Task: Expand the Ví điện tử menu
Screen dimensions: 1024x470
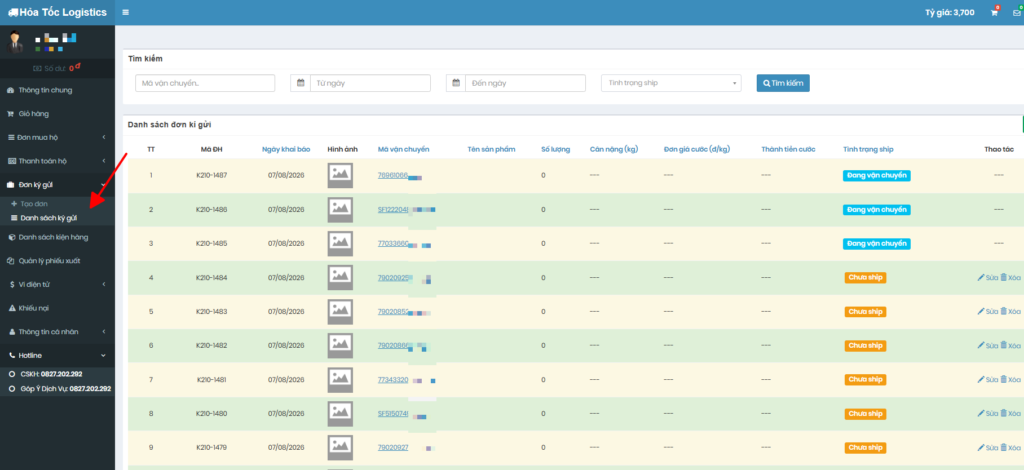Action: point(57,284)
